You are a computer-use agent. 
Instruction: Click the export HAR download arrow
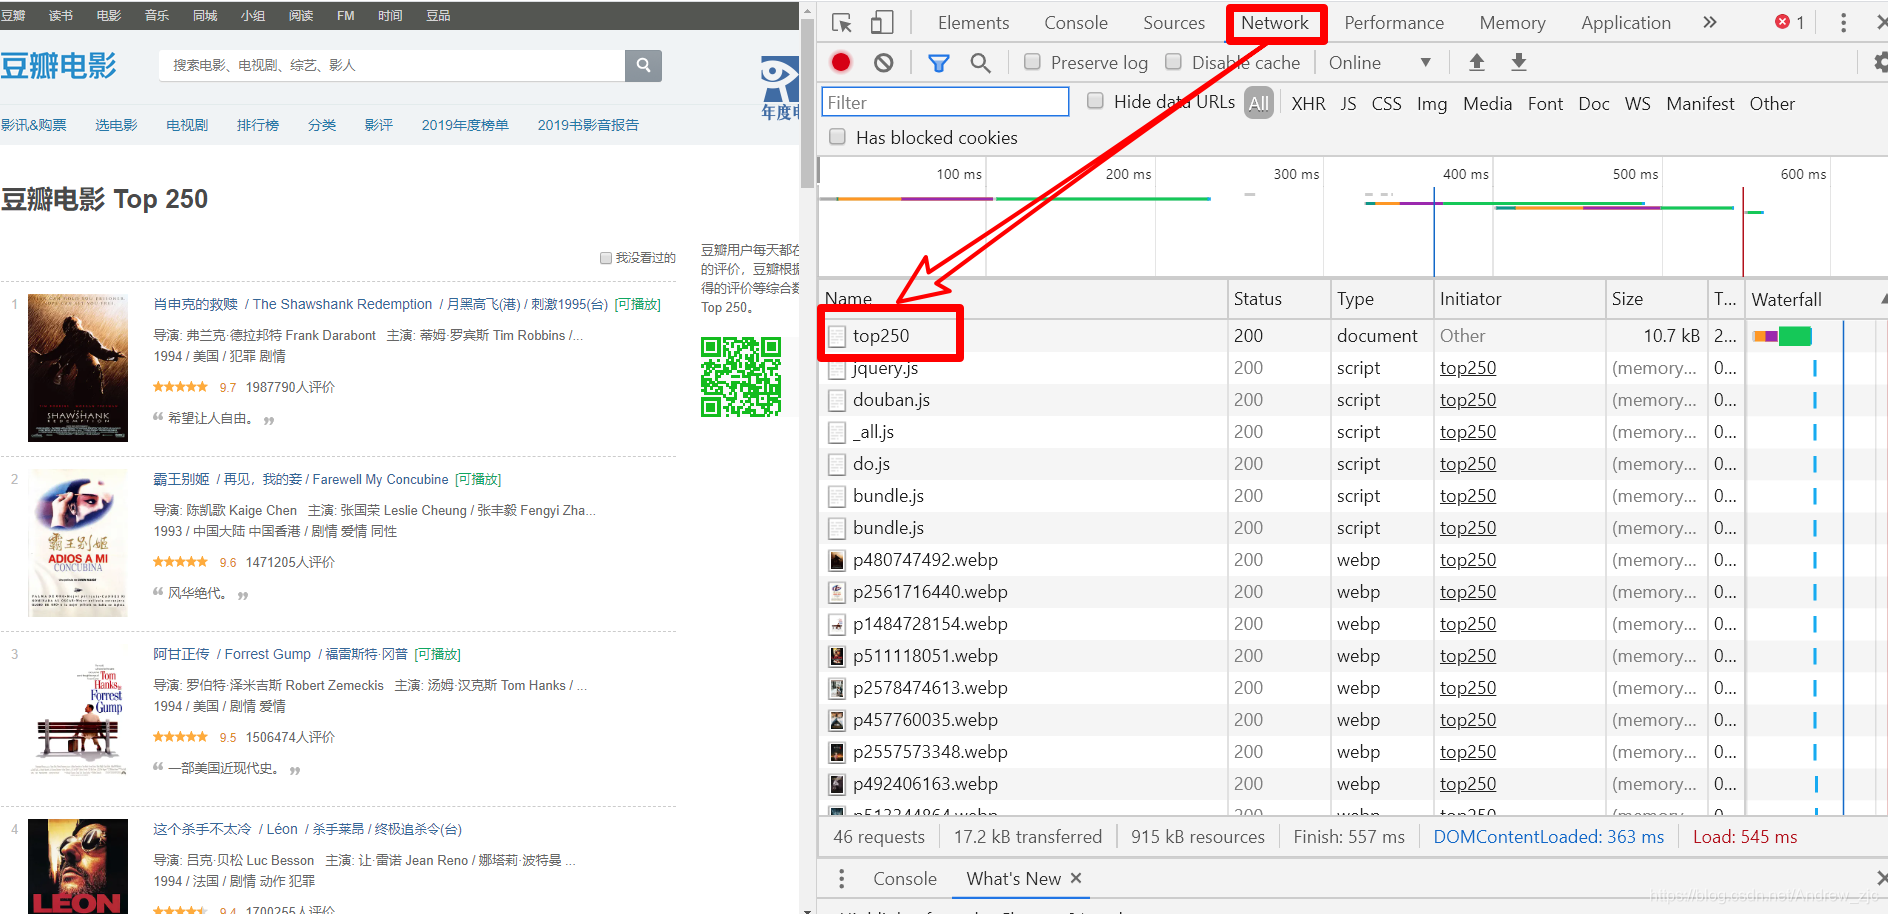pos(1518,63)
